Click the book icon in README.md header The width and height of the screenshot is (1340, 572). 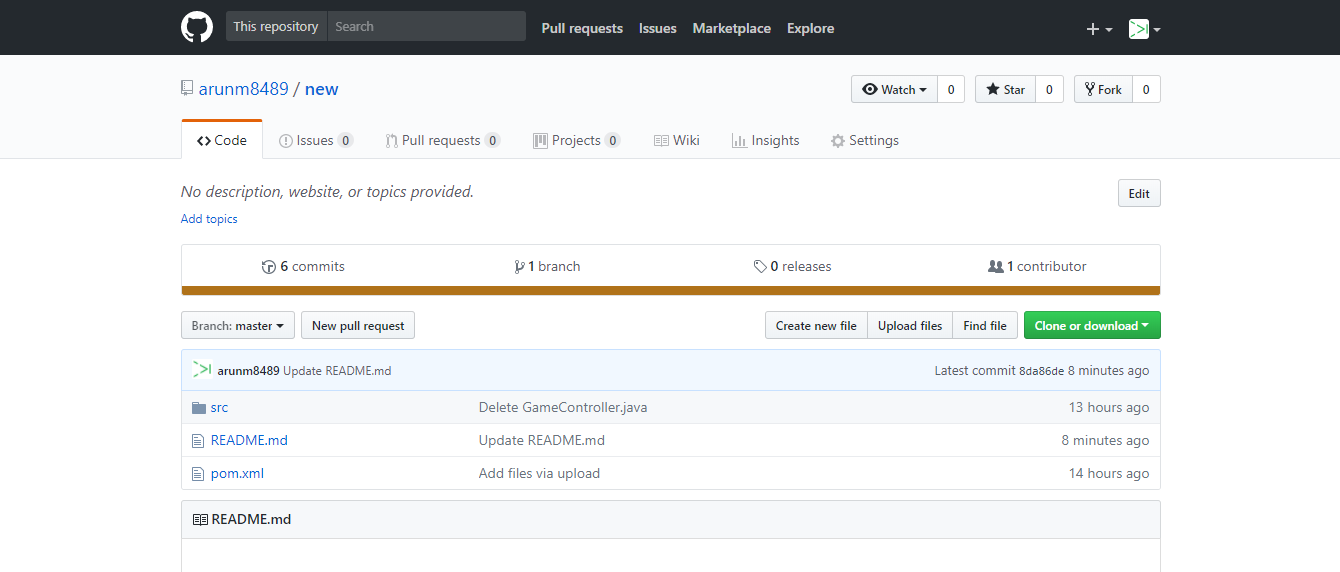200,519
